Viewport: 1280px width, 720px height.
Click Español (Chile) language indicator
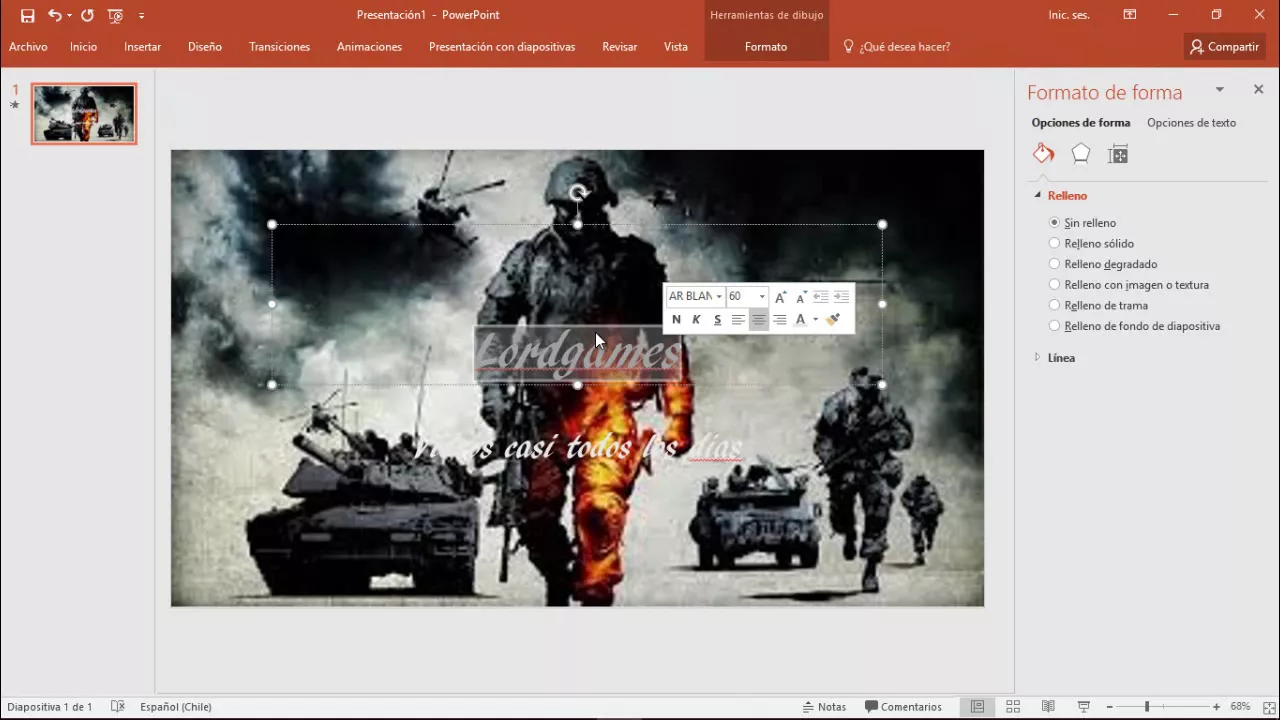tap(176, 706)
